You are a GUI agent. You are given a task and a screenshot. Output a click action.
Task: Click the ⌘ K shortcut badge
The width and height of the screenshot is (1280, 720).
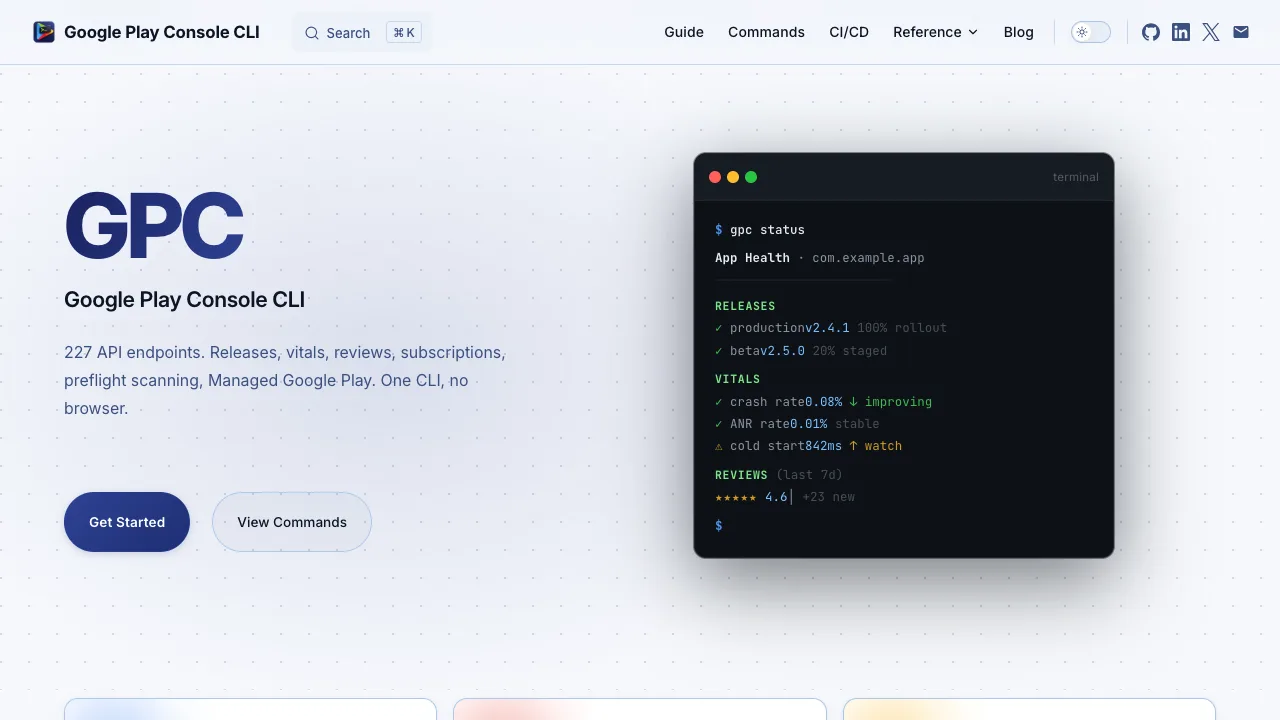pyautogui.click(x=404, y=33)
